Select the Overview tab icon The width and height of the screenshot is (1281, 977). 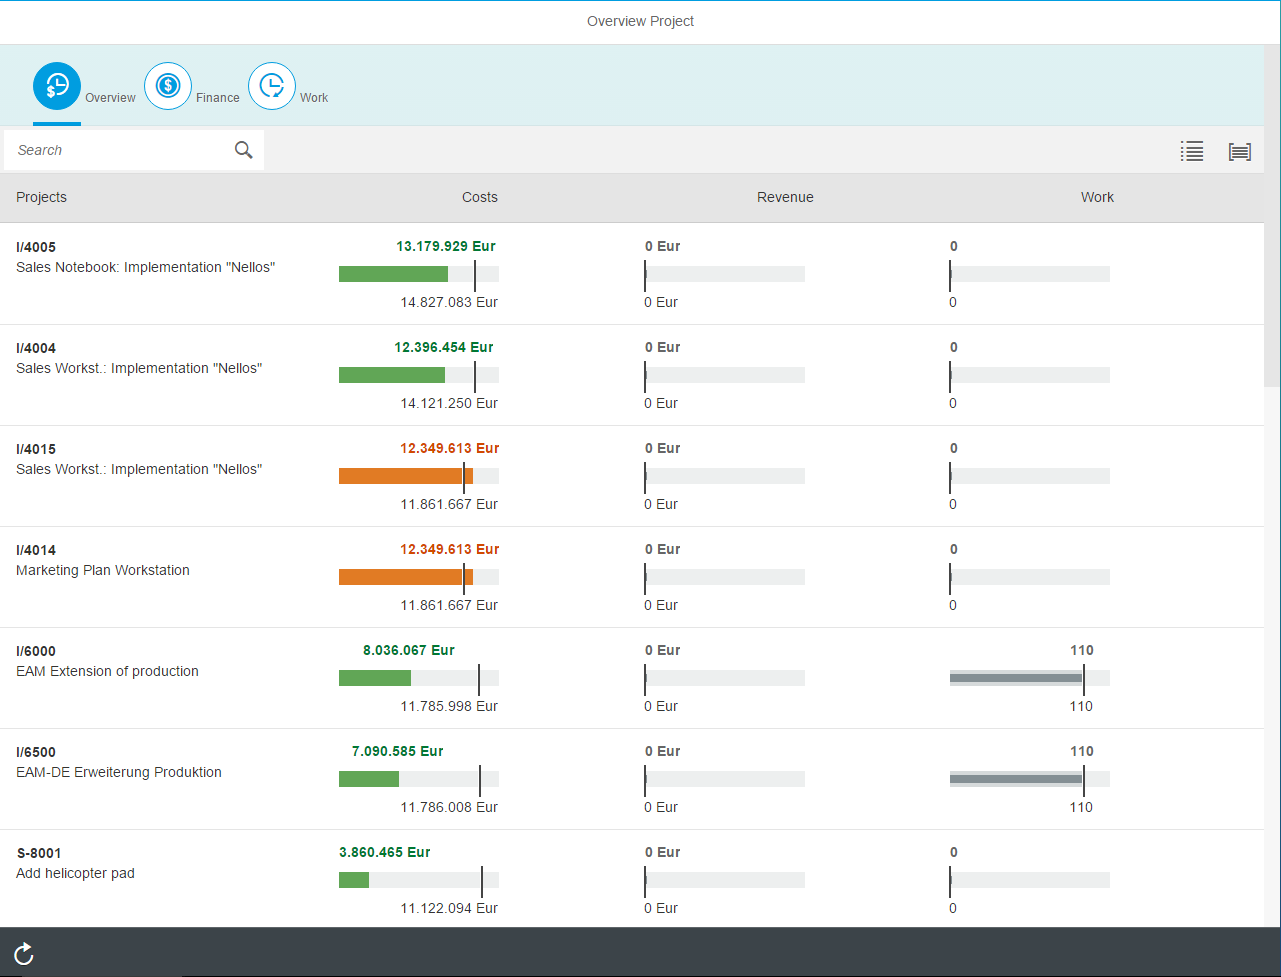point(57,86)
